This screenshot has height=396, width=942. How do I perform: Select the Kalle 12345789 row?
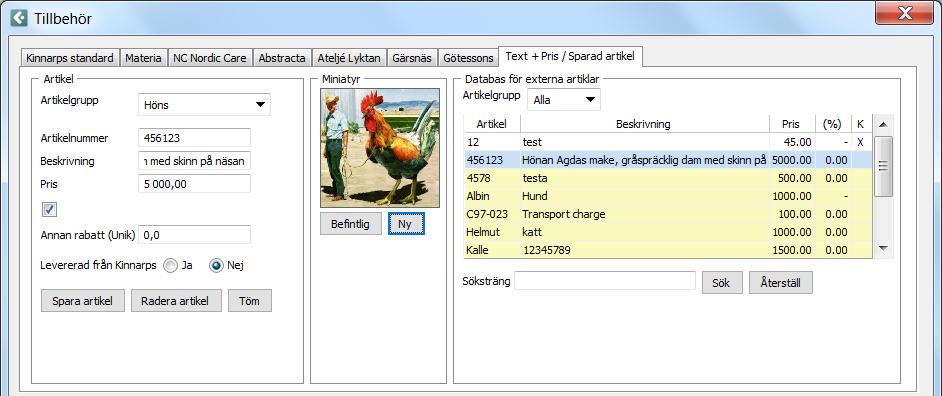pyautogui.click(x=667, y=250)
